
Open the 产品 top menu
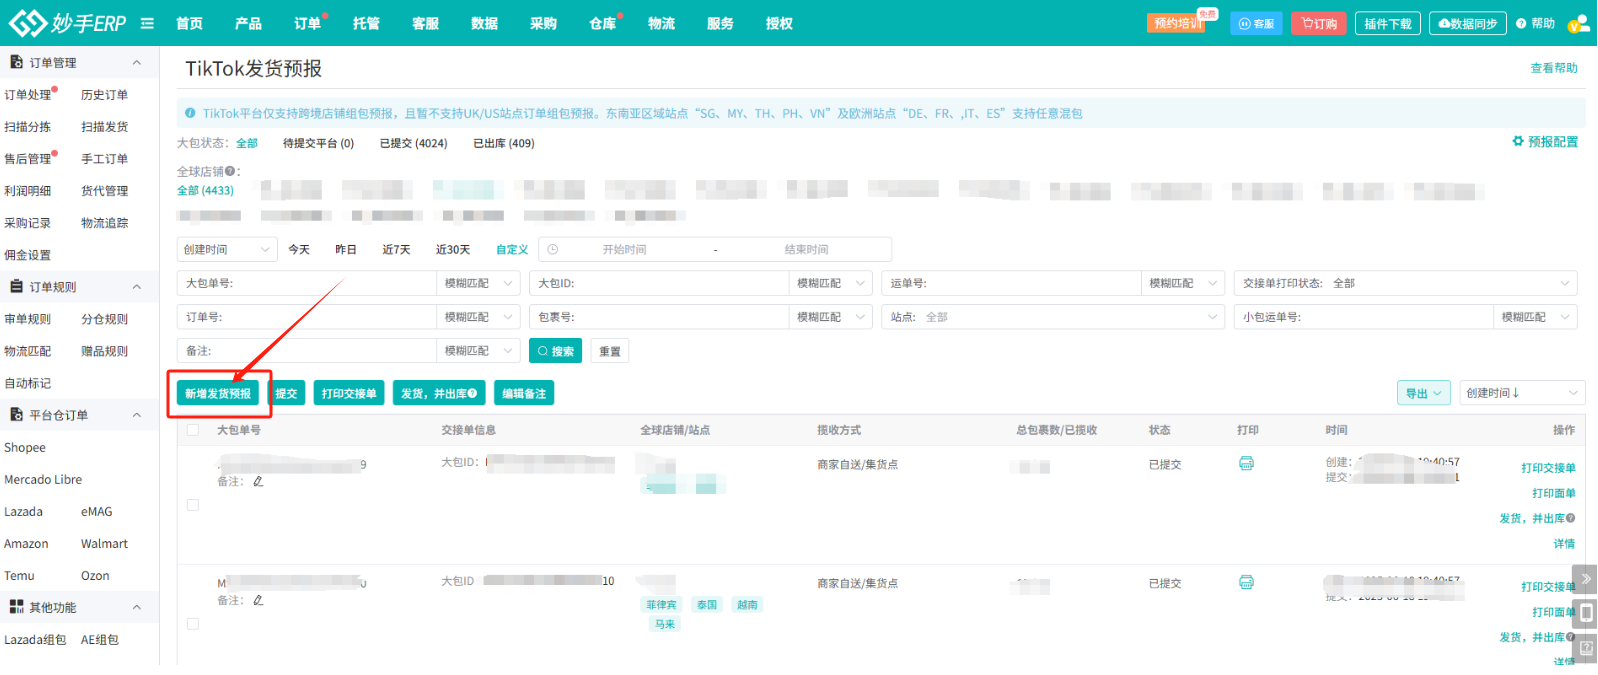[x=248, y=23]
